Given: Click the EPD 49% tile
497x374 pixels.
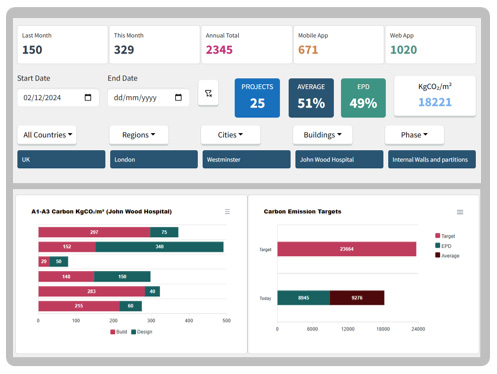Looking at the screenshot, I should pos(363,98).
